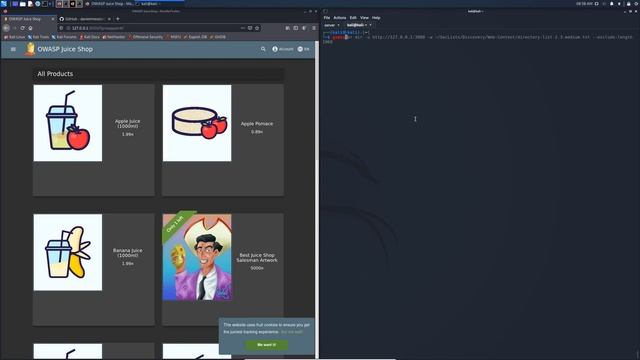Open the Kali Tools bookmark
The image size is (640, 360).
(38, 37)
